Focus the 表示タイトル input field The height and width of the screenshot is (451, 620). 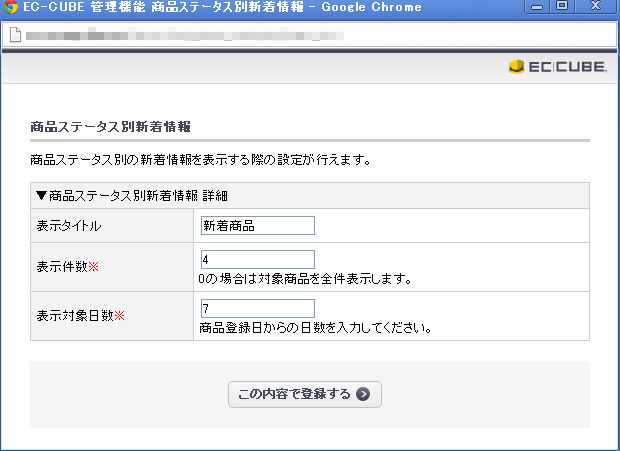pyautogui.click(x=258, y=225)
